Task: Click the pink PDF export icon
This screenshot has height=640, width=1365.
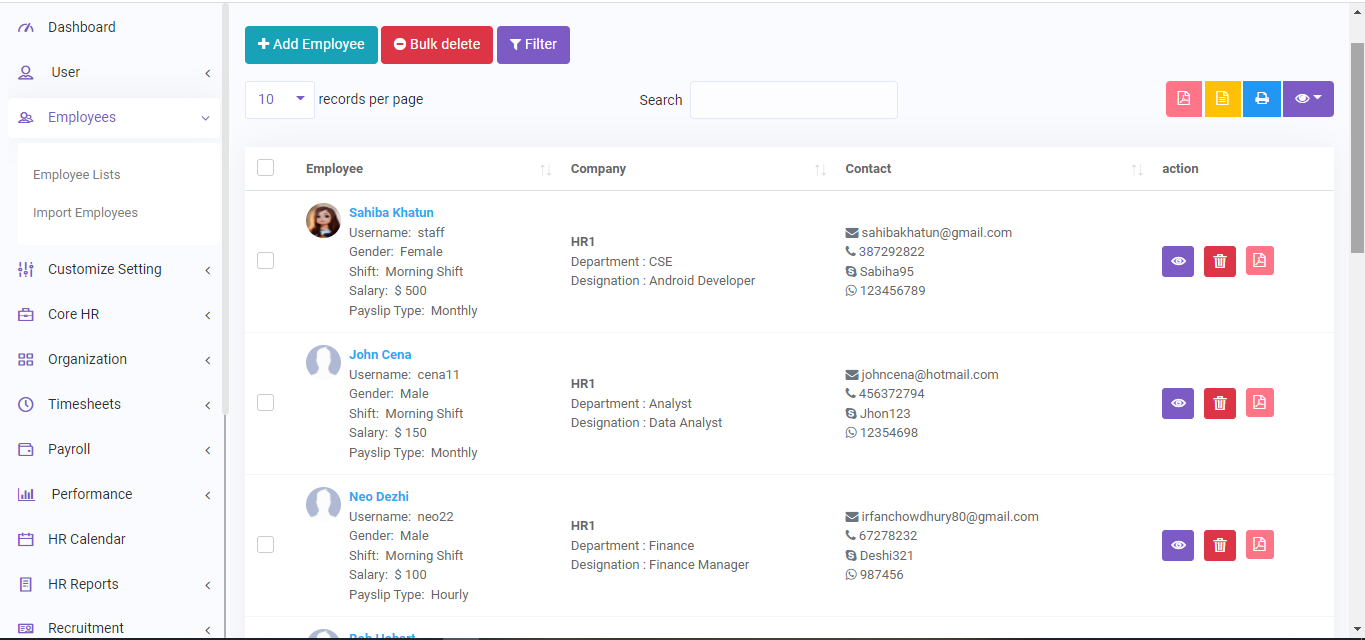Action: (1184, 99)
